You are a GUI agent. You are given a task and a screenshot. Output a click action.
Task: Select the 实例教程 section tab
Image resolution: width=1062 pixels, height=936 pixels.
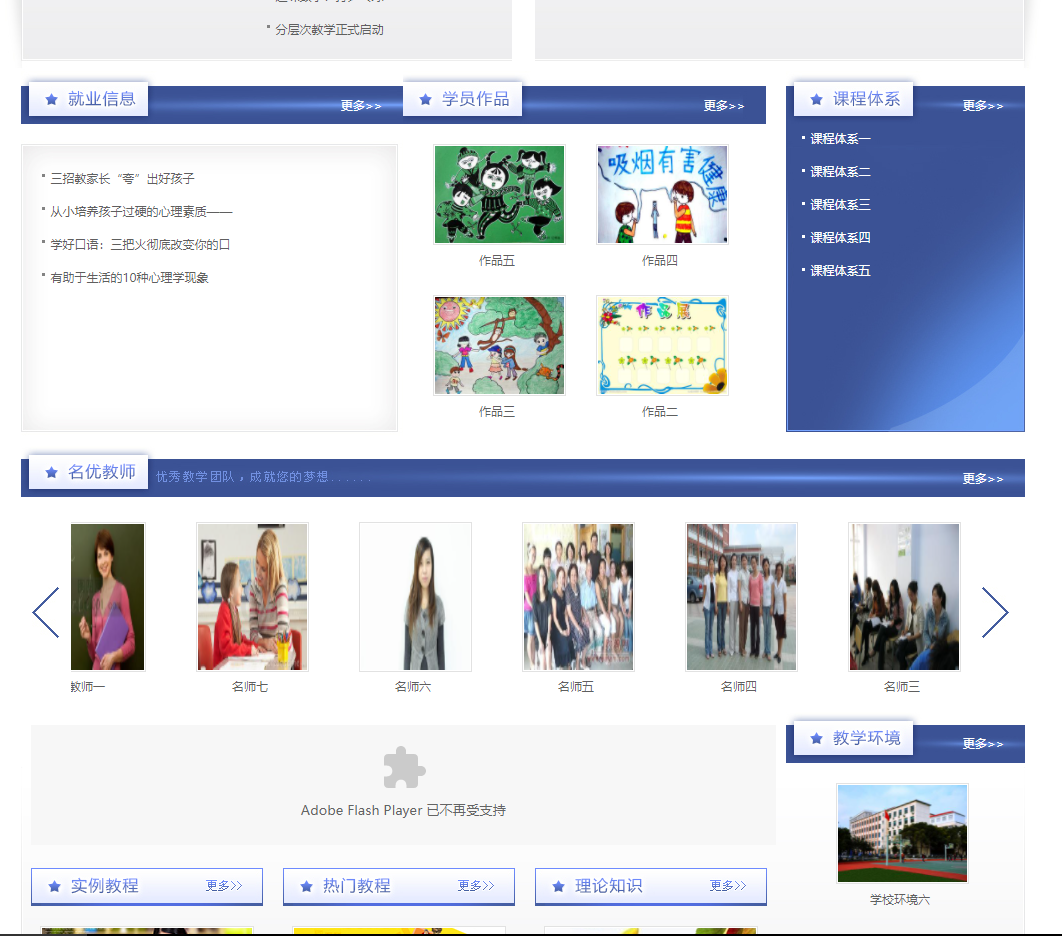tap(104, 886)
